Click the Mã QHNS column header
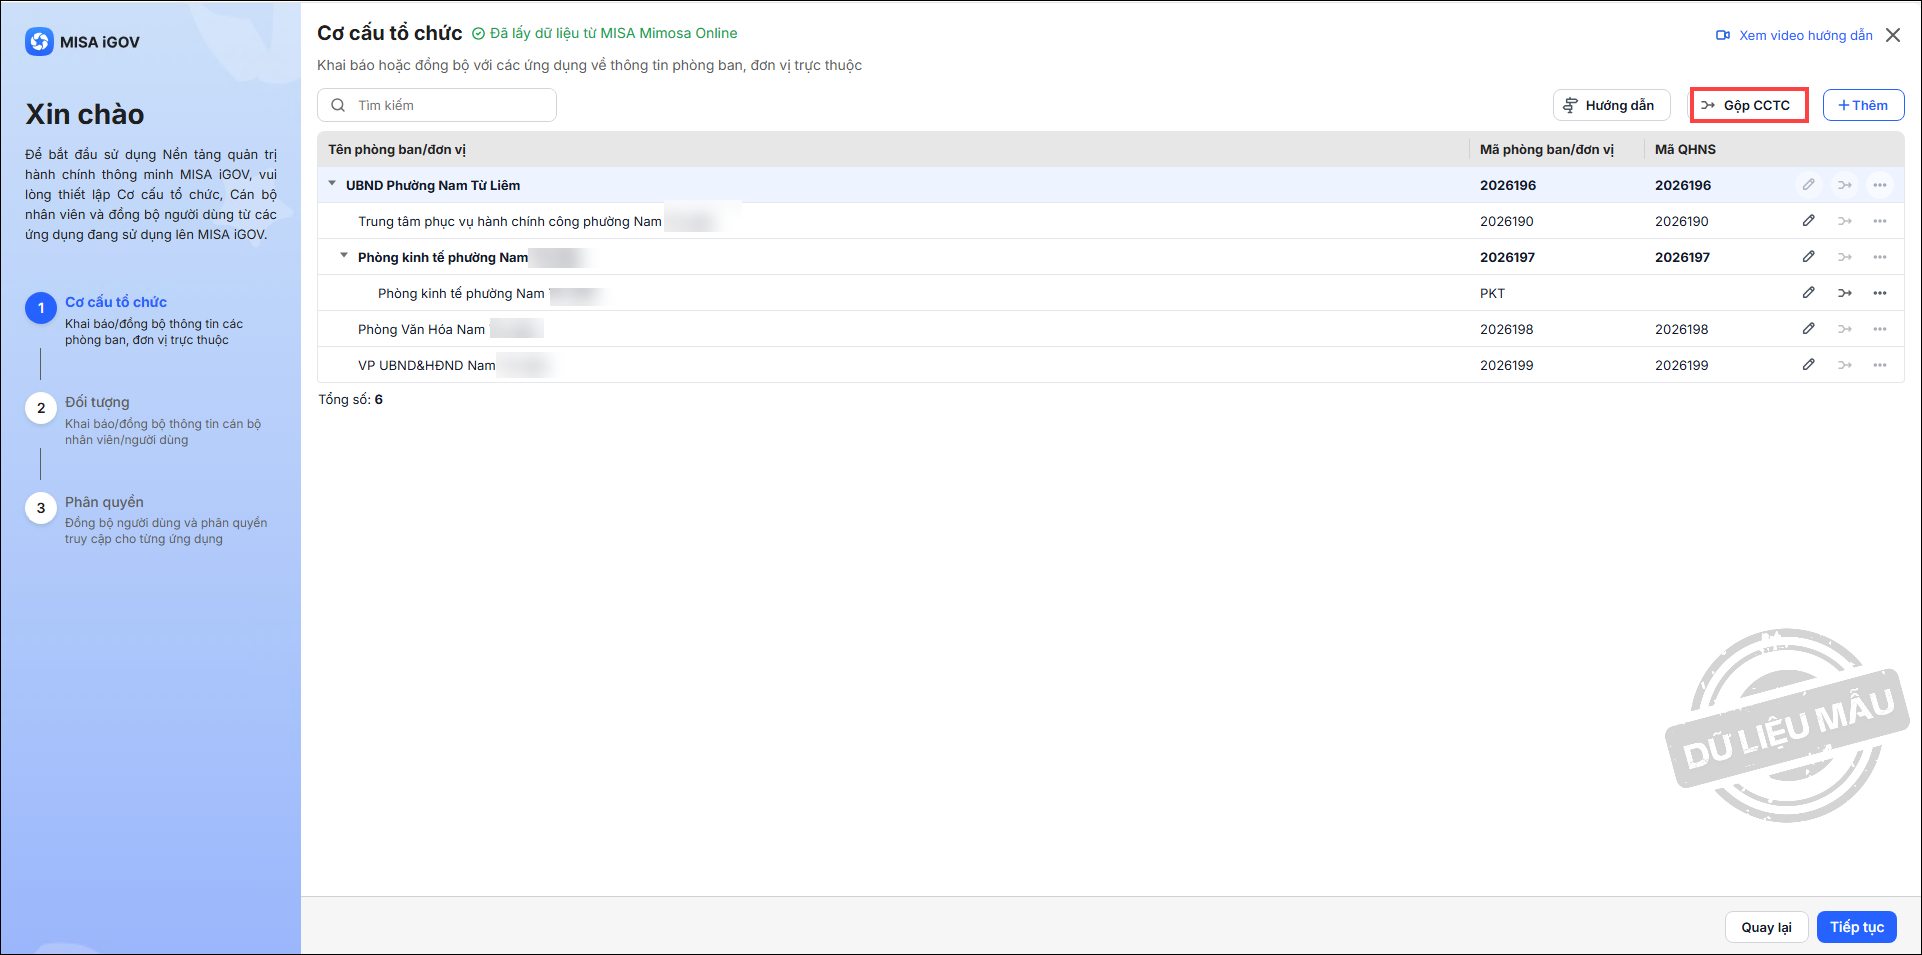Image resolution: width=1922 pixels, height=955 pixels. tap(1685, 149)
